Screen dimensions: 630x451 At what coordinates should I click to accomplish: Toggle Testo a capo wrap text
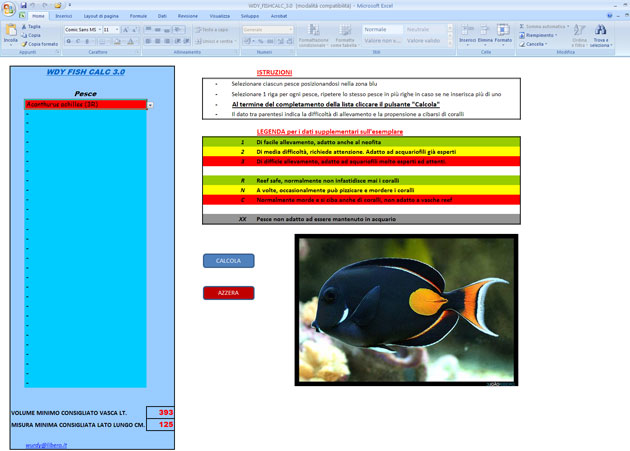212,29
